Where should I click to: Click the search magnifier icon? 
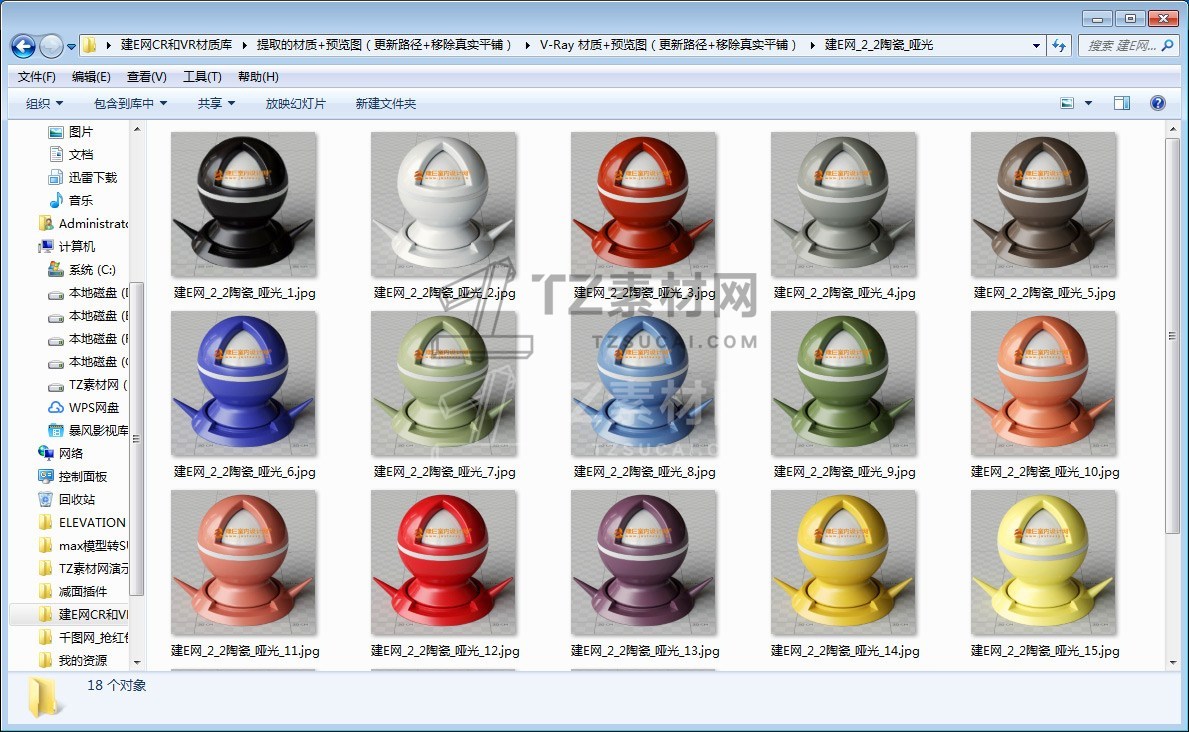(x=1167, y=46)
